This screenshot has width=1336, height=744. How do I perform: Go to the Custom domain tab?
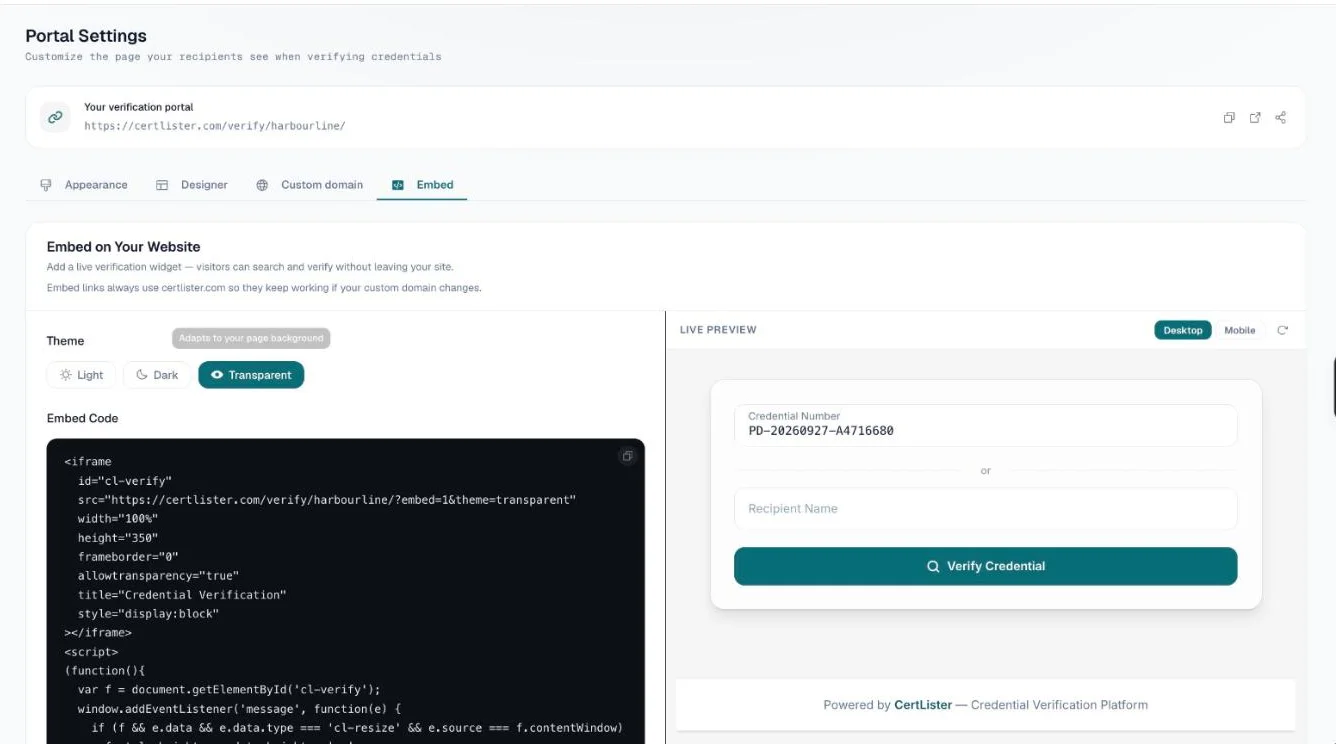[x=310, y=185]
